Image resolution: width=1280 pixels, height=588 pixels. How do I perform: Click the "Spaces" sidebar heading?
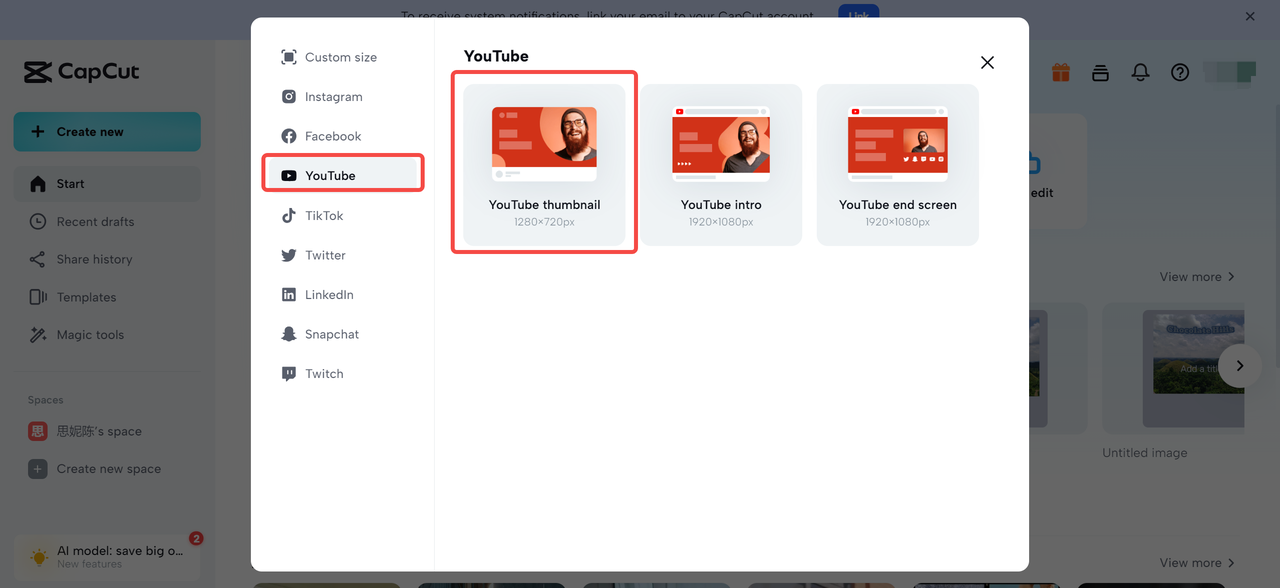click(46, 400)
